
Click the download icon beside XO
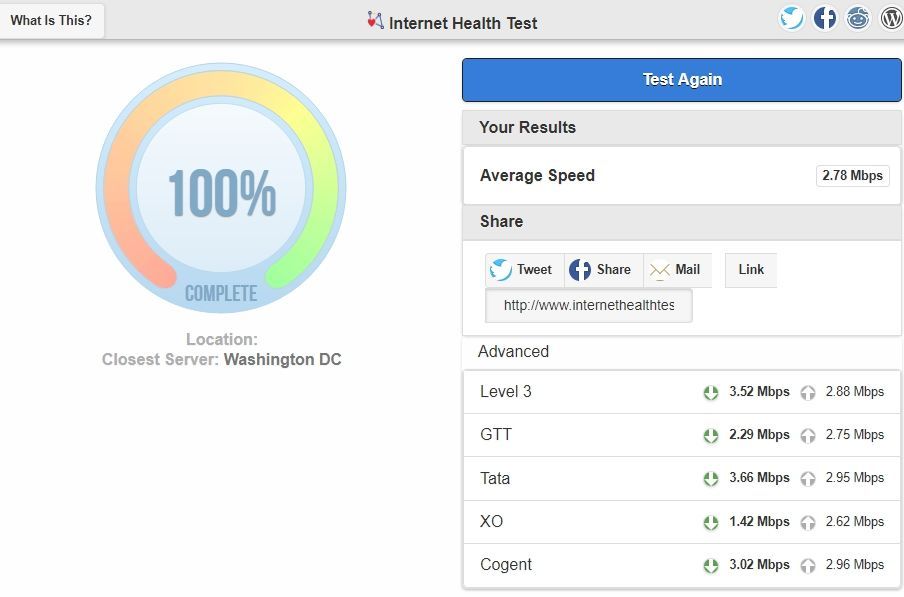click(x=709, y=521)
